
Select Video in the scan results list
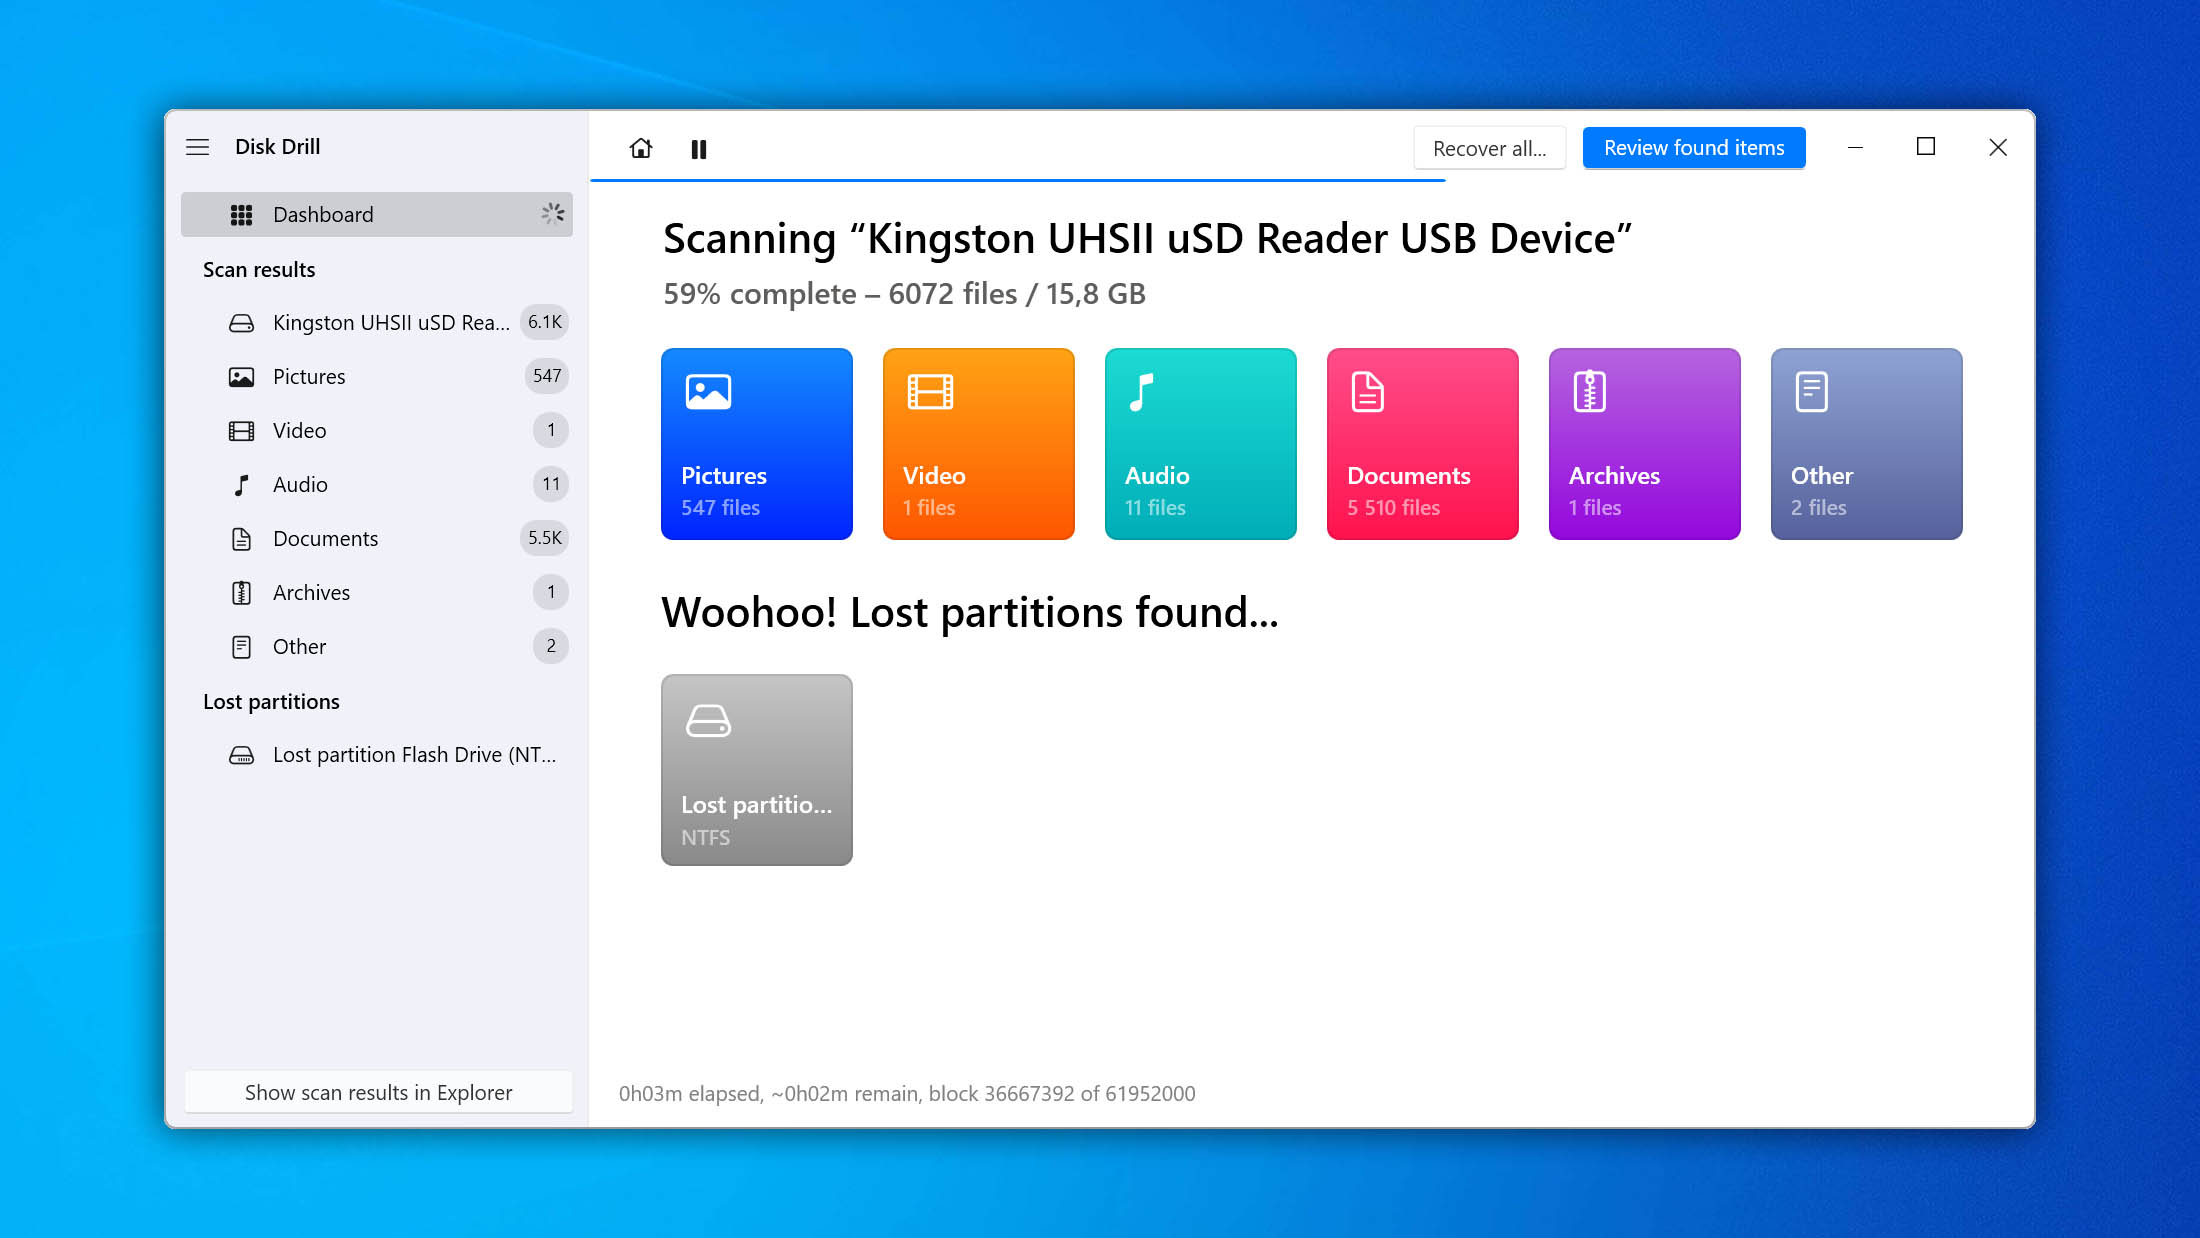pos(377,431)
